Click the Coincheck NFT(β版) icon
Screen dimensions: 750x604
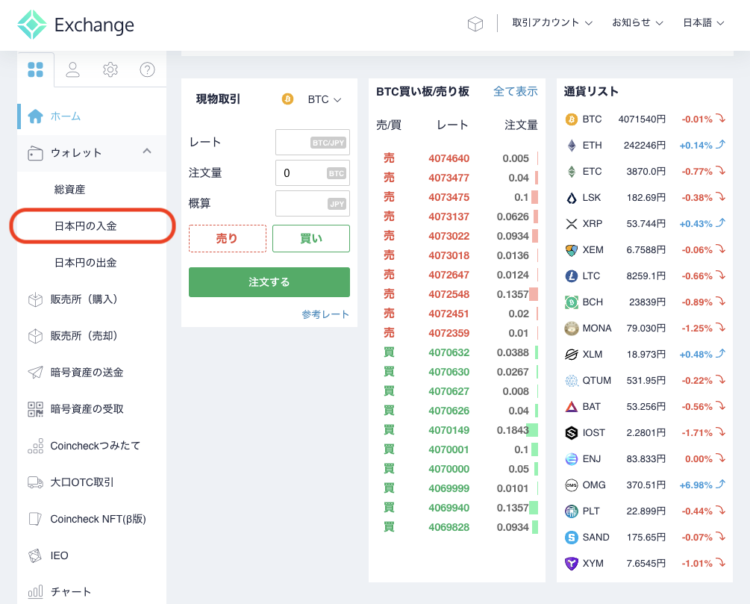coord(35,519)
